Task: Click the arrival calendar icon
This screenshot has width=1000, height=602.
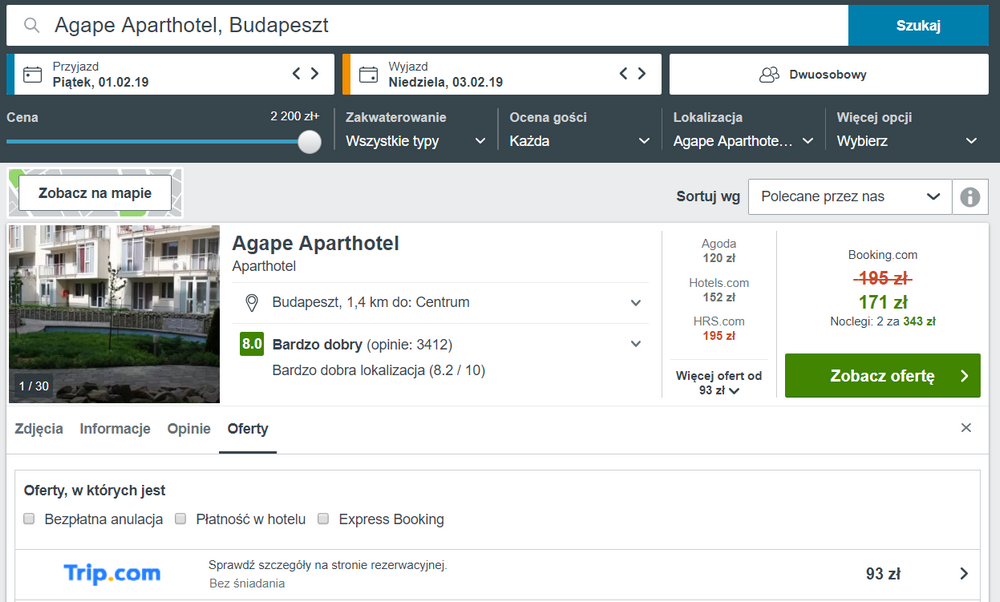Action: click(x=33, y=75)
